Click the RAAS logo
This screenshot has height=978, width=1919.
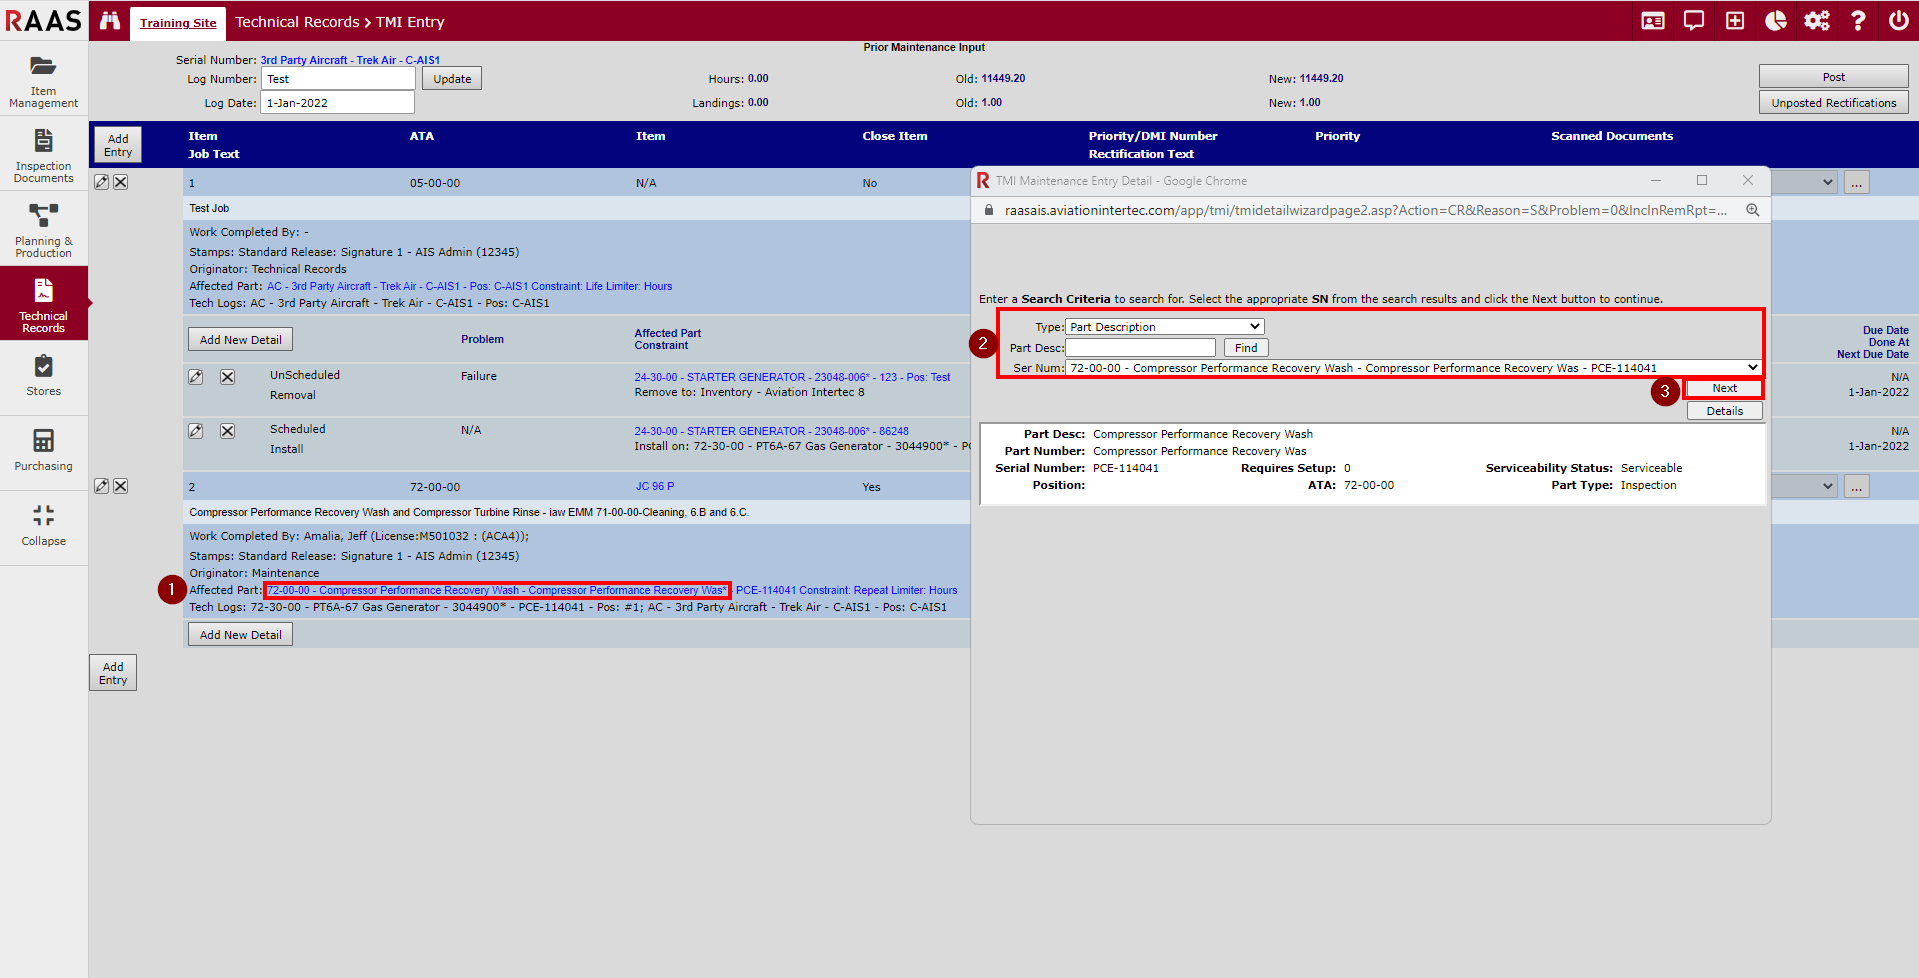tap(43, 21)
